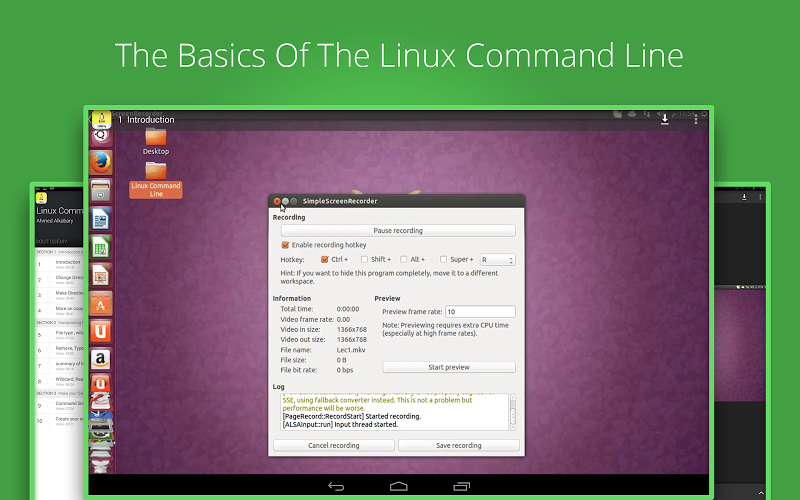Screen dimensions: 800x500
Task: Click the Total time value 0:00:00
Action: [x=348, y=309]
